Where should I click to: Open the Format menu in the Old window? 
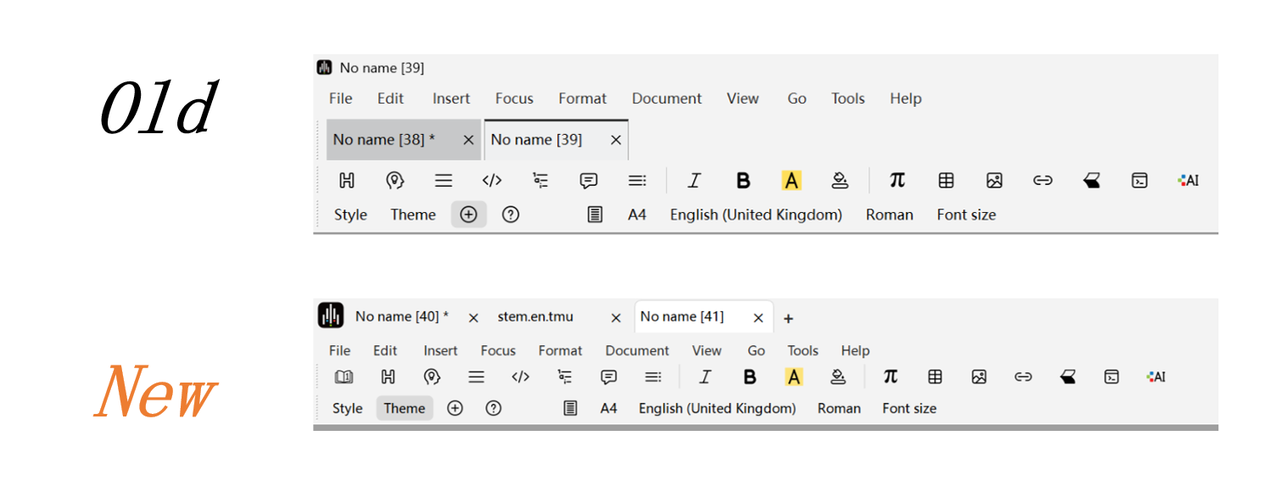(582, 98)
